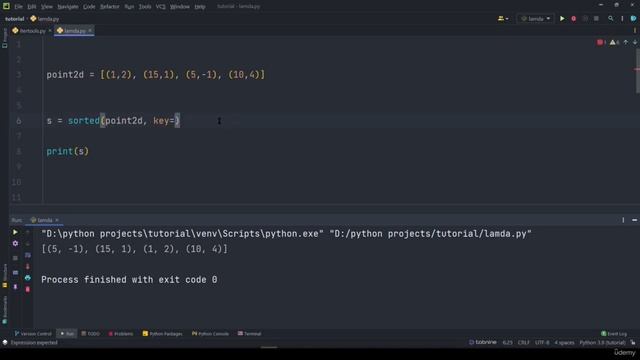
Task: Click scroll-to-end icon in Run panel
Action: (27, 266)
